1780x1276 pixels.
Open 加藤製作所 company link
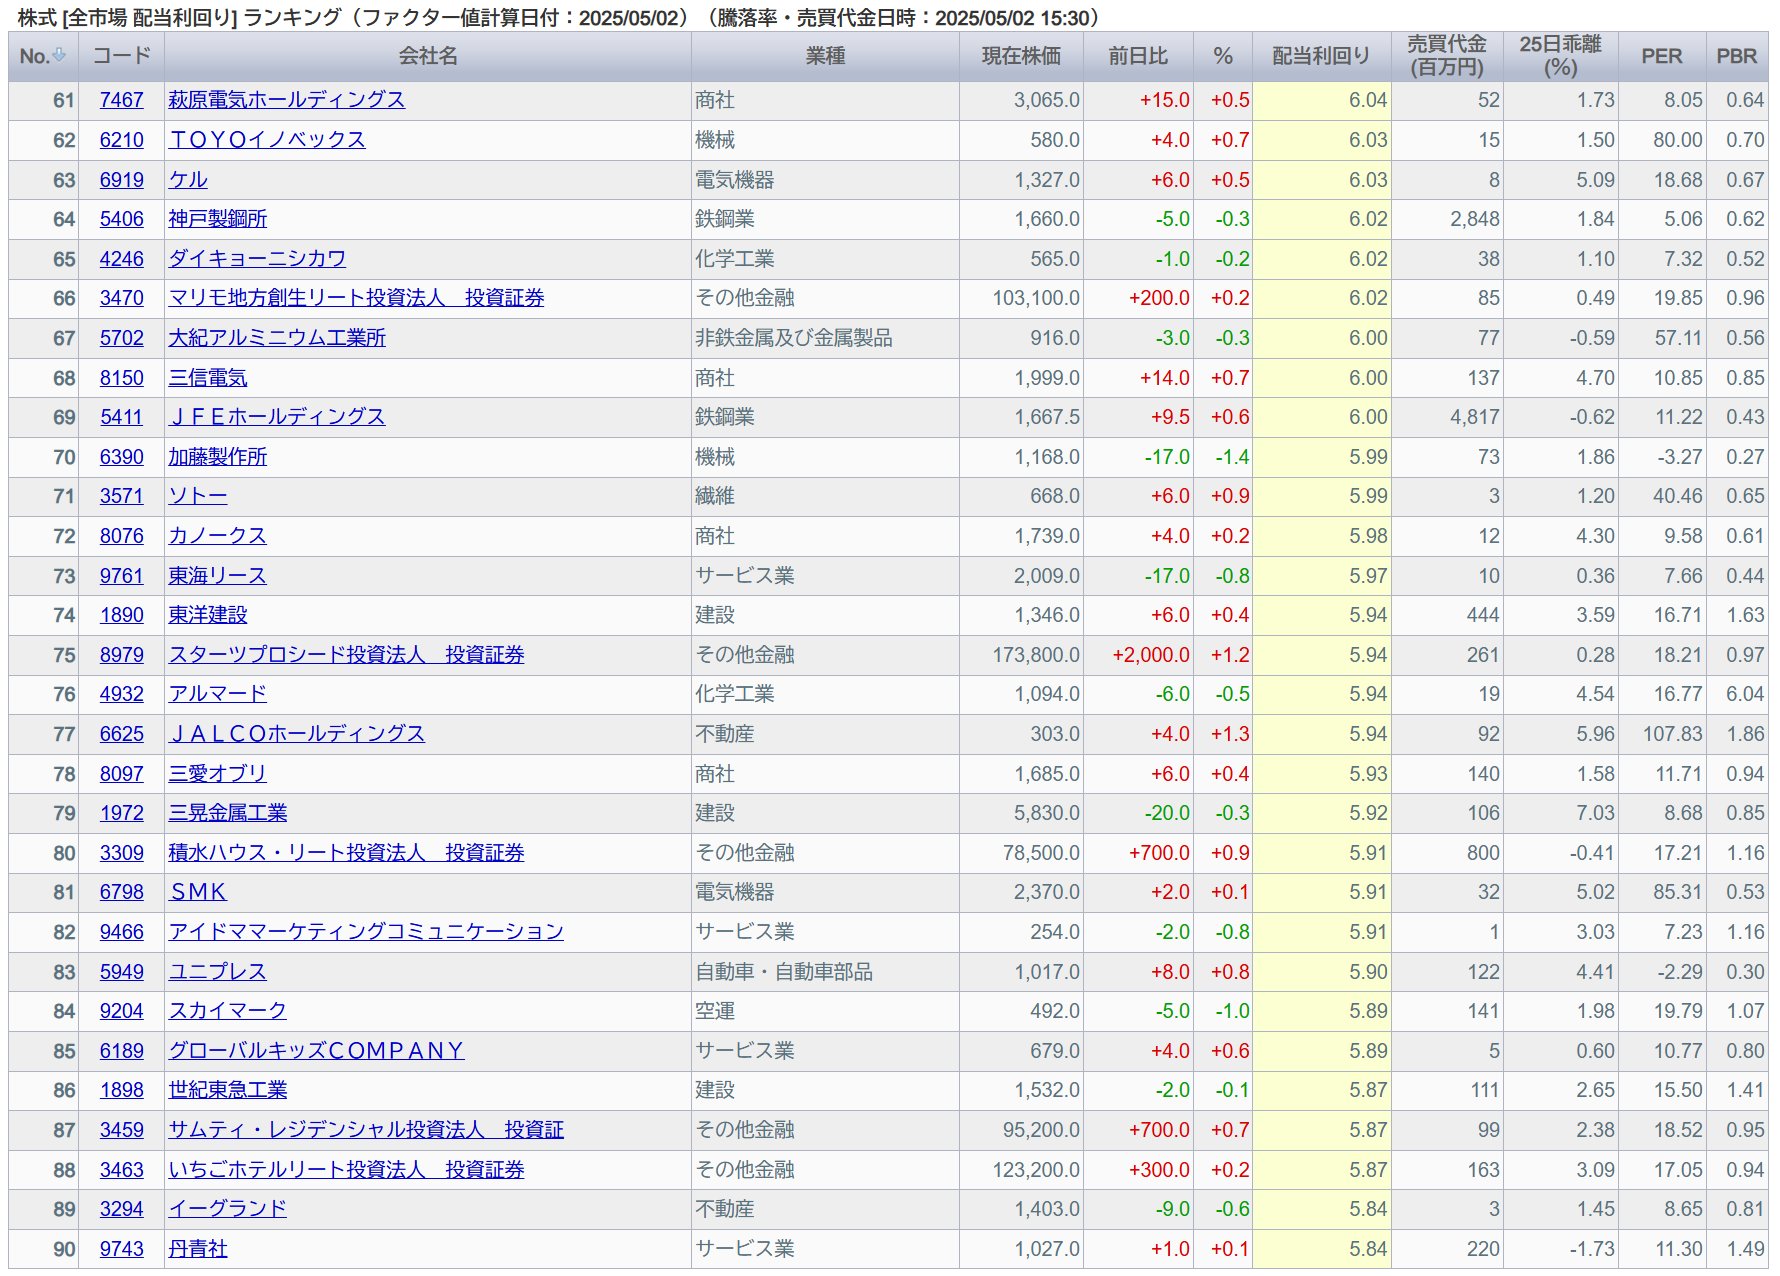coord(218,457)
